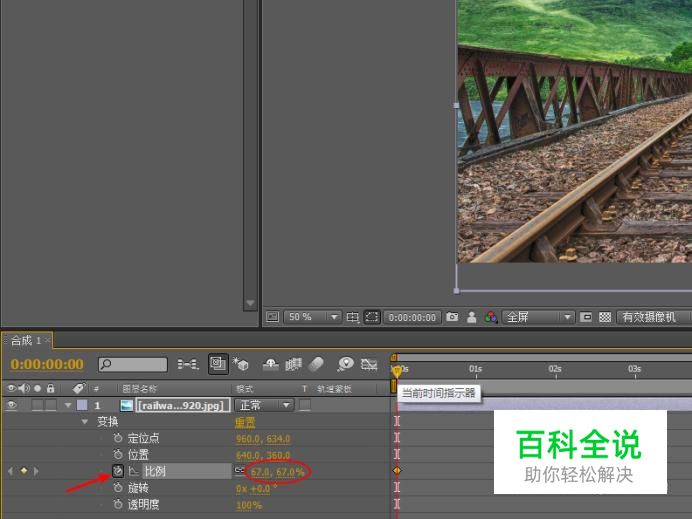This screenshot has height=519, width=692.
Task: Toggle preserve transparency box for layer 1
Action: (x=305, y=405)
